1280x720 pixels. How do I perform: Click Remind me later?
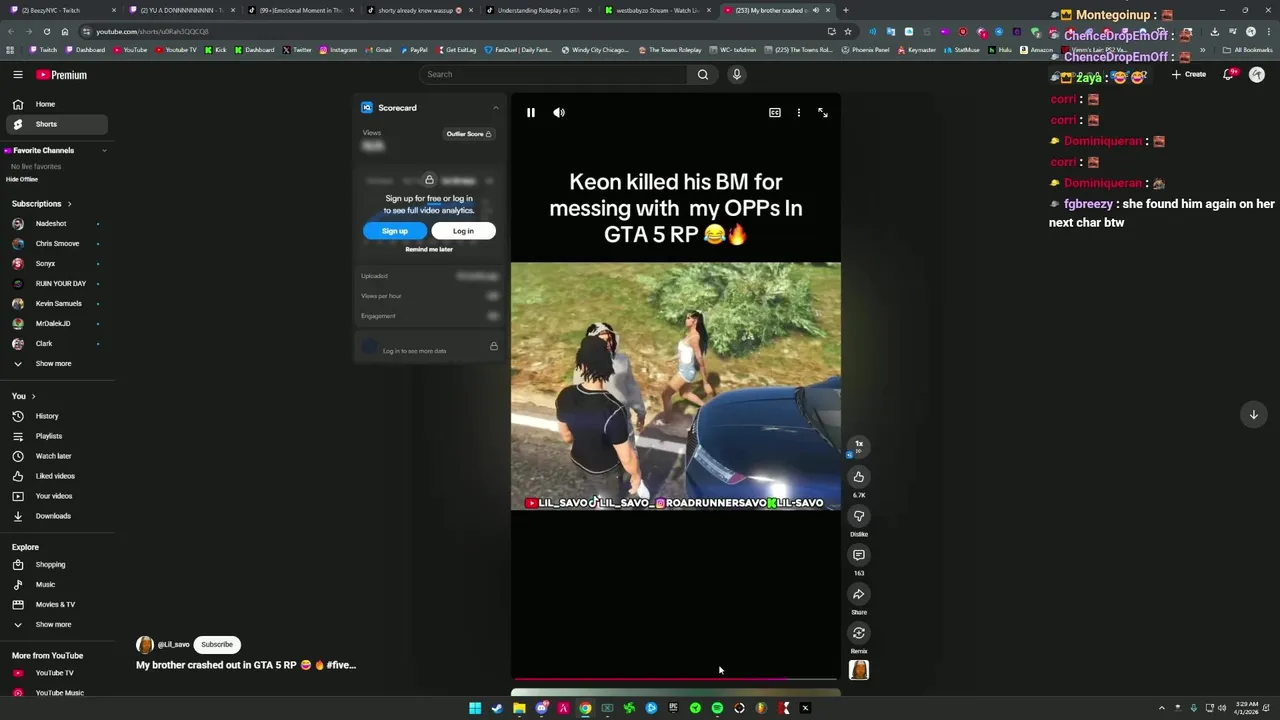pyautogui.click(x=429, y=250)
